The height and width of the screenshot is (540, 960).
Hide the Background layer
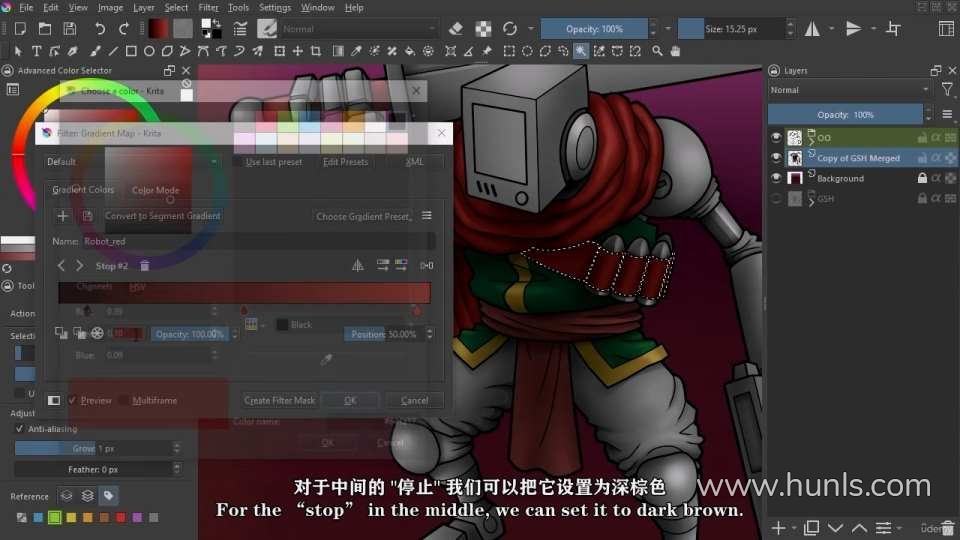point(776,178)
